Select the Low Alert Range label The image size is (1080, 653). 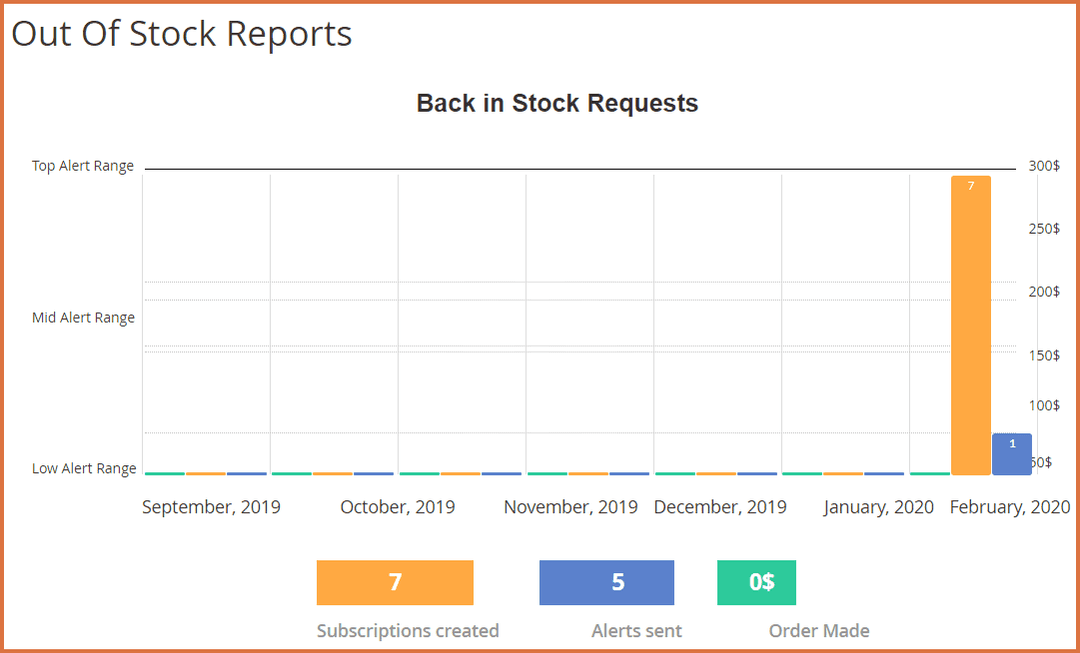[x=85, y=468]
